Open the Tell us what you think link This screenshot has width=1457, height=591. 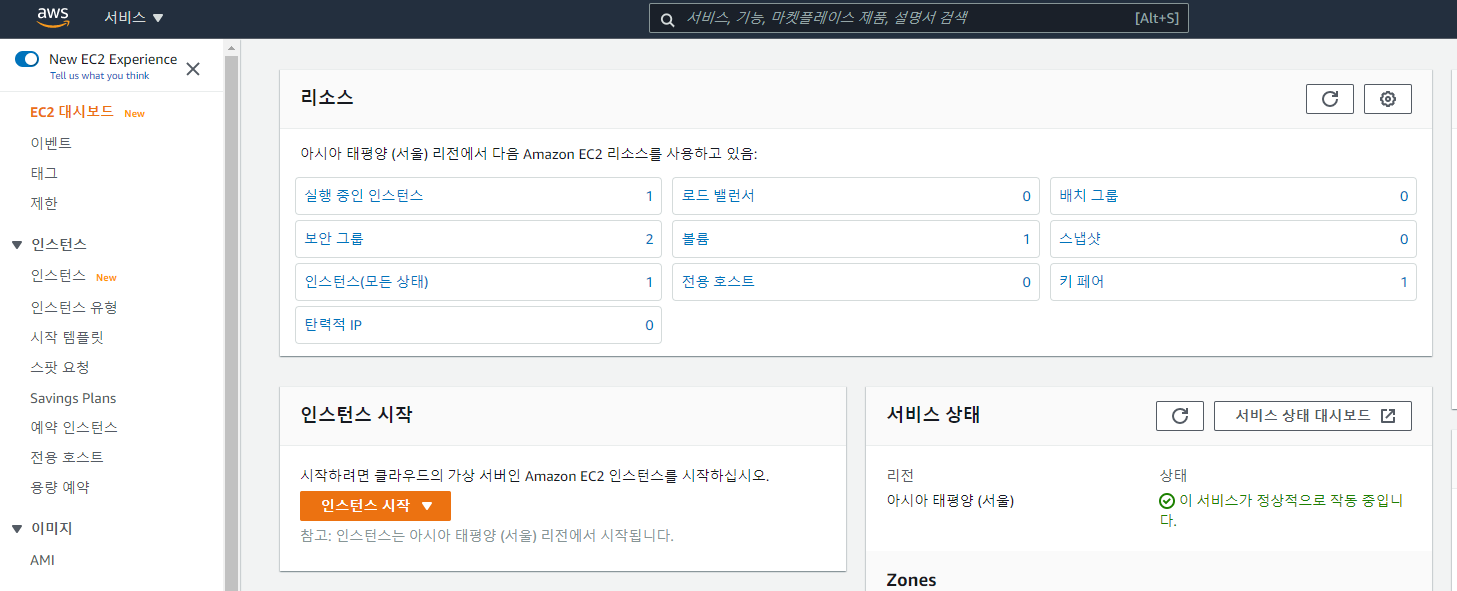pyautogui.click(x=99, y=76)
